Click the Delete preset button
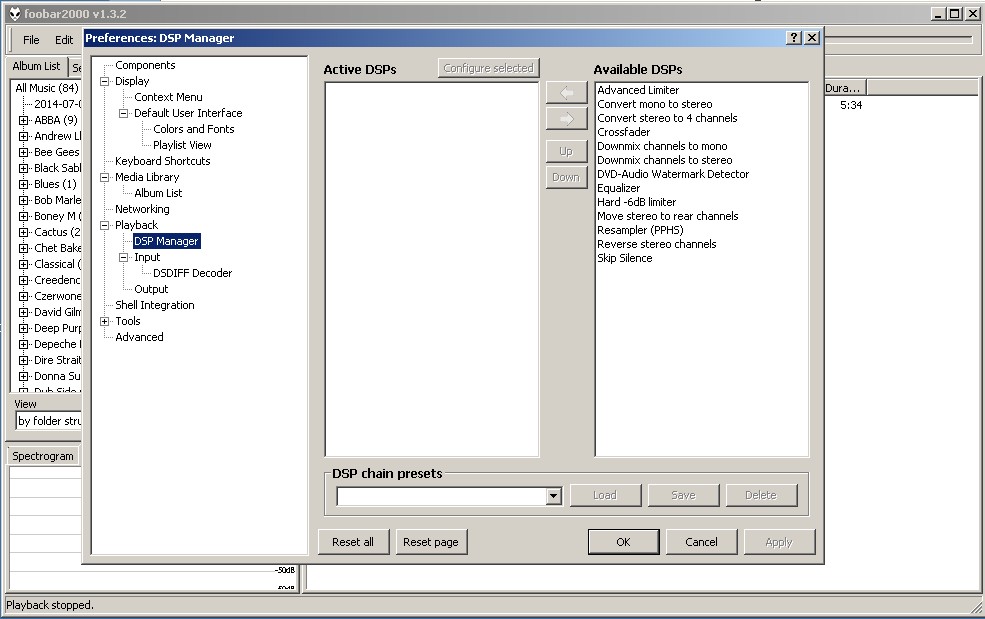The width and height of the screenshot is (985, 619). pyautogui.click(x=761, y=495)
